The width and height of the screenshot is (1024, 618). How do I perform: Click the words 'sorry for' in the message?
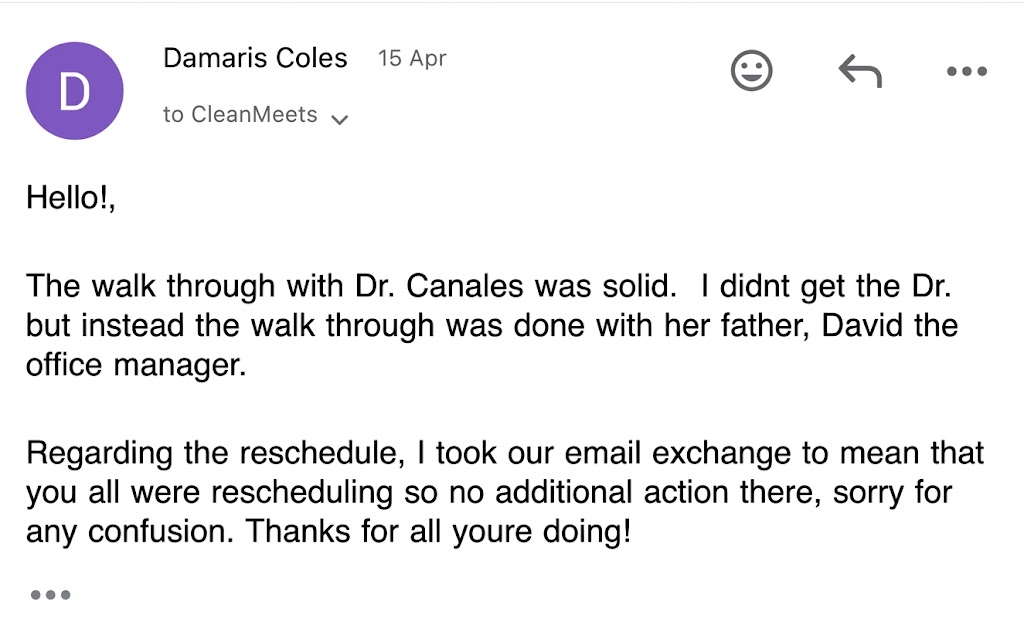click(893, 492)
